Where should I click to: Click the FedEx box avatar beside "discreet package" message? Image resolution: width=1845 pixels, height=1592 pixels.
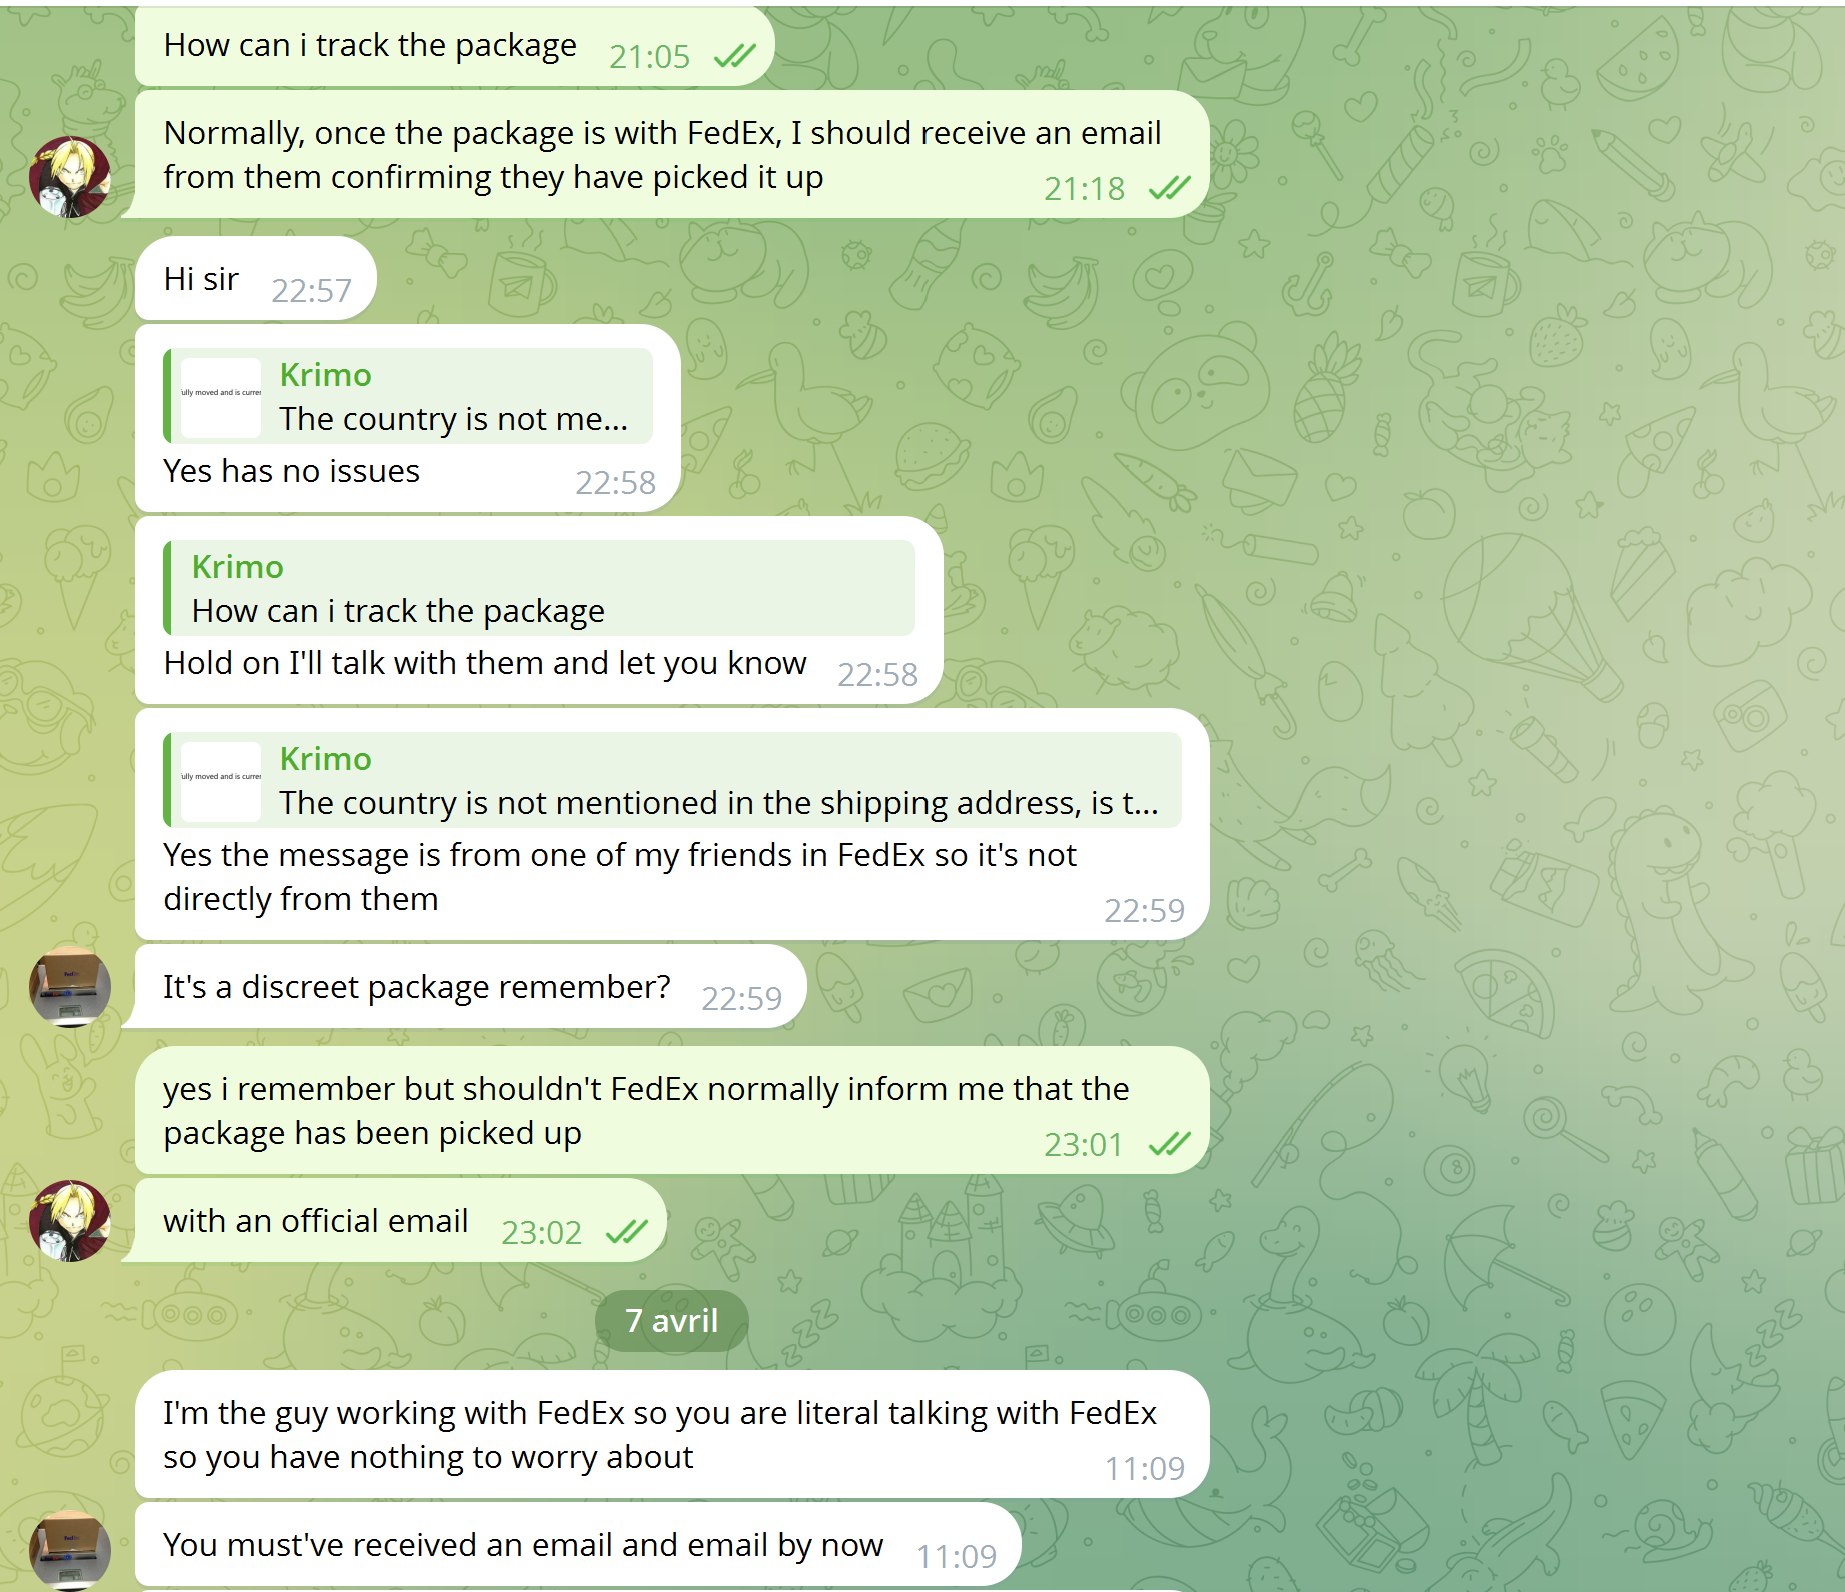click(69, 986)
